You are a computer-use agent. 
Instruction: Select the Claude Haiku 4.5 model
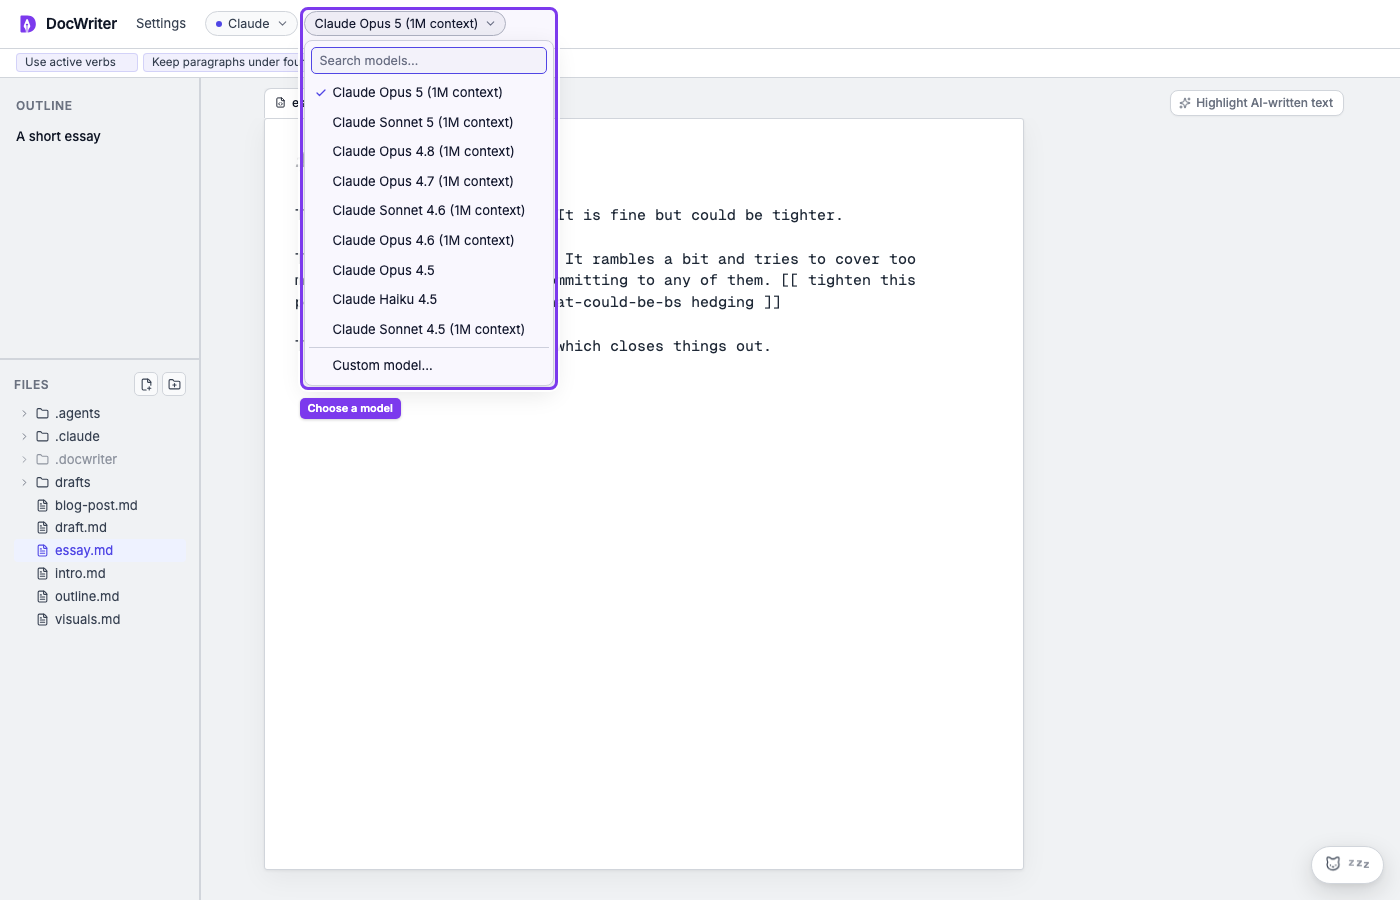click(429, 299)
